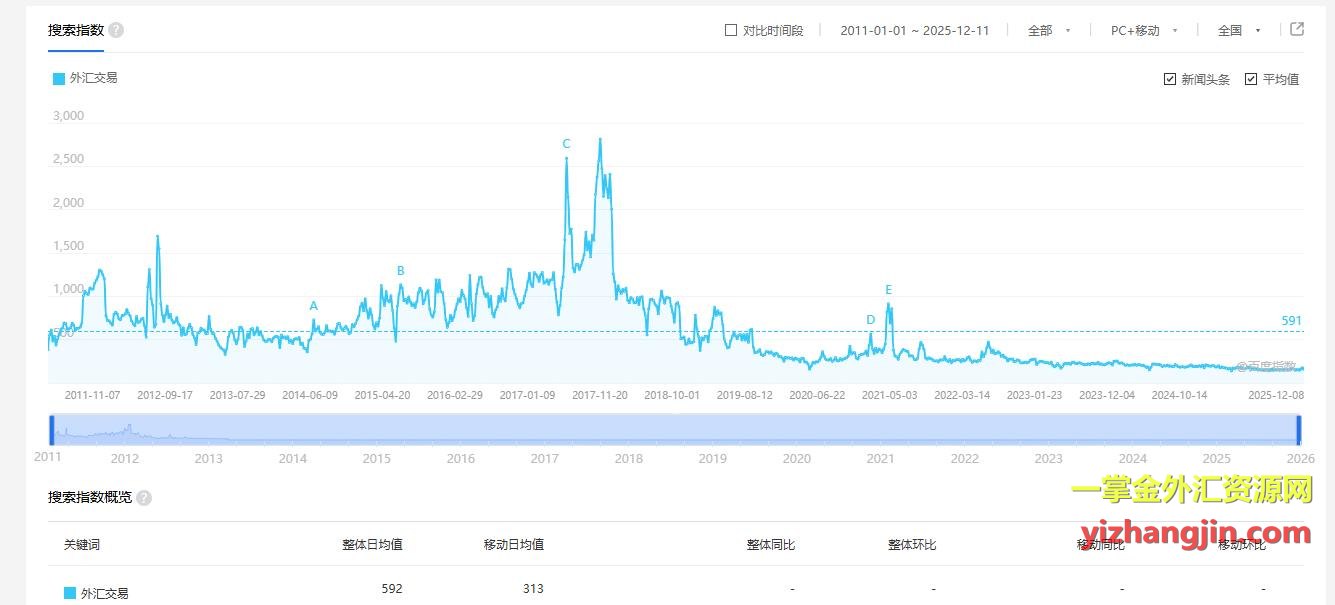Uncheck the 平均值 checkbox
The width and height of the screenshot is (1335, 605).
click(1251, 79)
